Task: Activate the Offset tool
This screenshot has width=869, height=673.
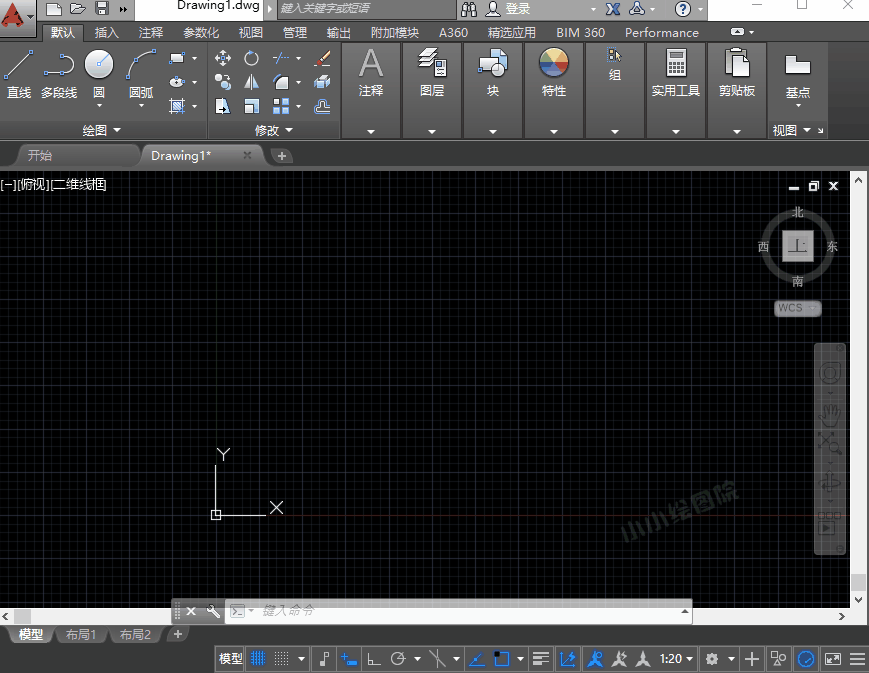Action: [x=322, y=106]
